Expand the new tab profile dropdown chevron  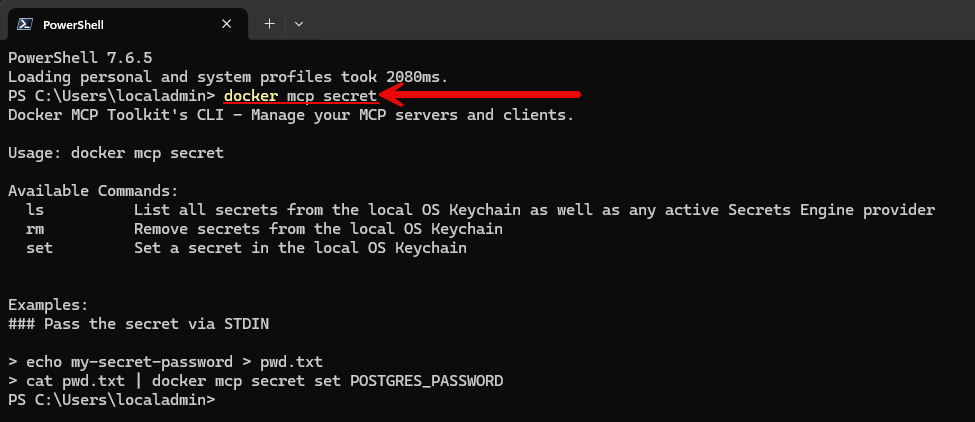(299, 24)
